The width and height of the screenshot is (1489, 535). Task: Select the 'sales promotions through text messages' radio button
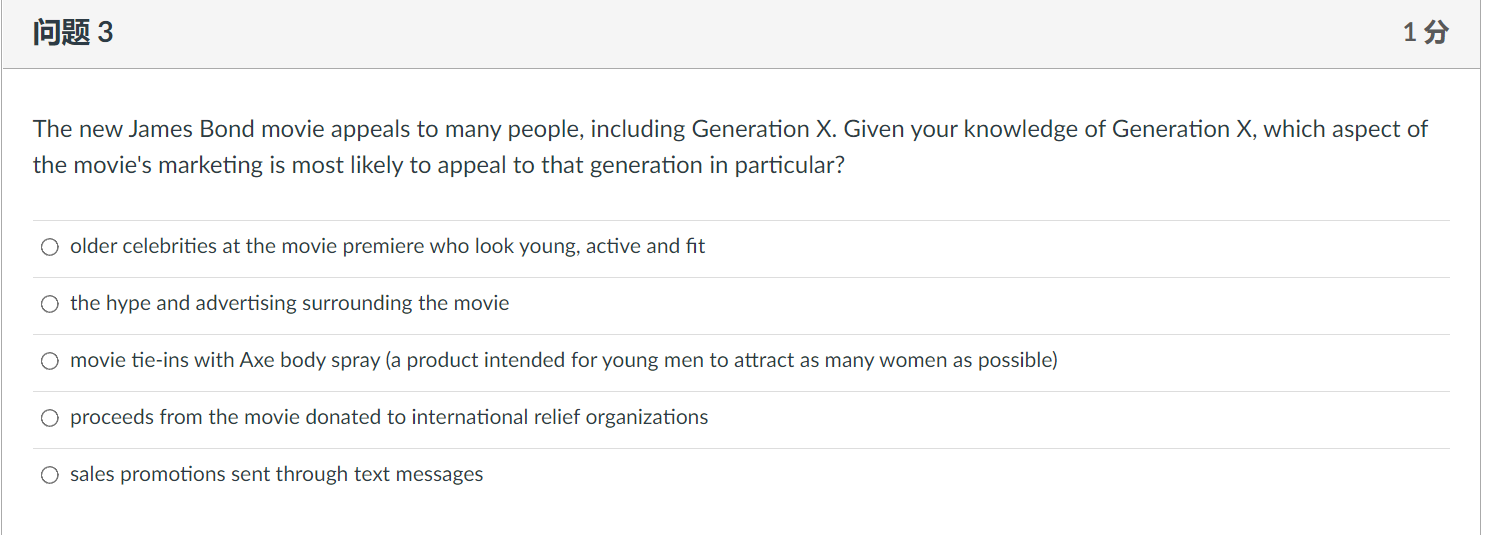50,475
